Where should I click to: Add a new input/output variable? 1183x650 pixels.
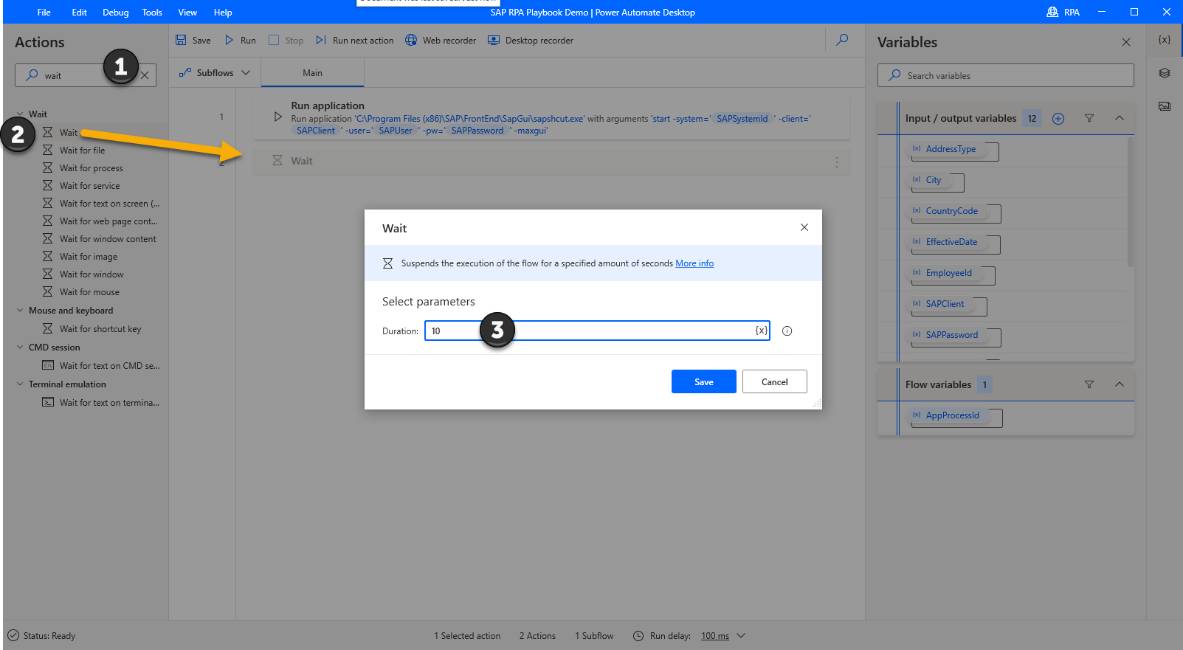tap(1058, 118)
